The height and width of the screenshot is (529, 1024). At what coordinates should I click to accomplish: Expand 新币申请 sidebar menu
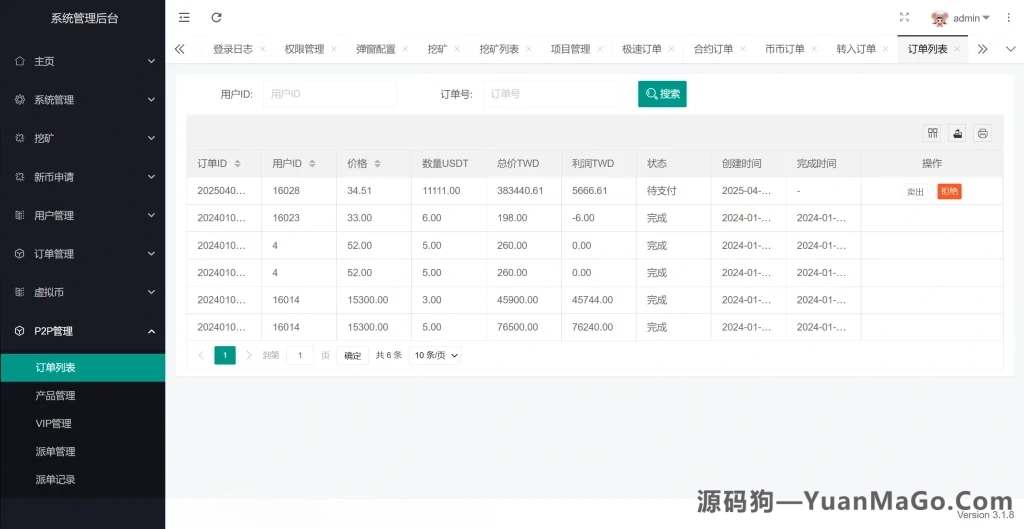pyautogui.click(x=82, y=177)
